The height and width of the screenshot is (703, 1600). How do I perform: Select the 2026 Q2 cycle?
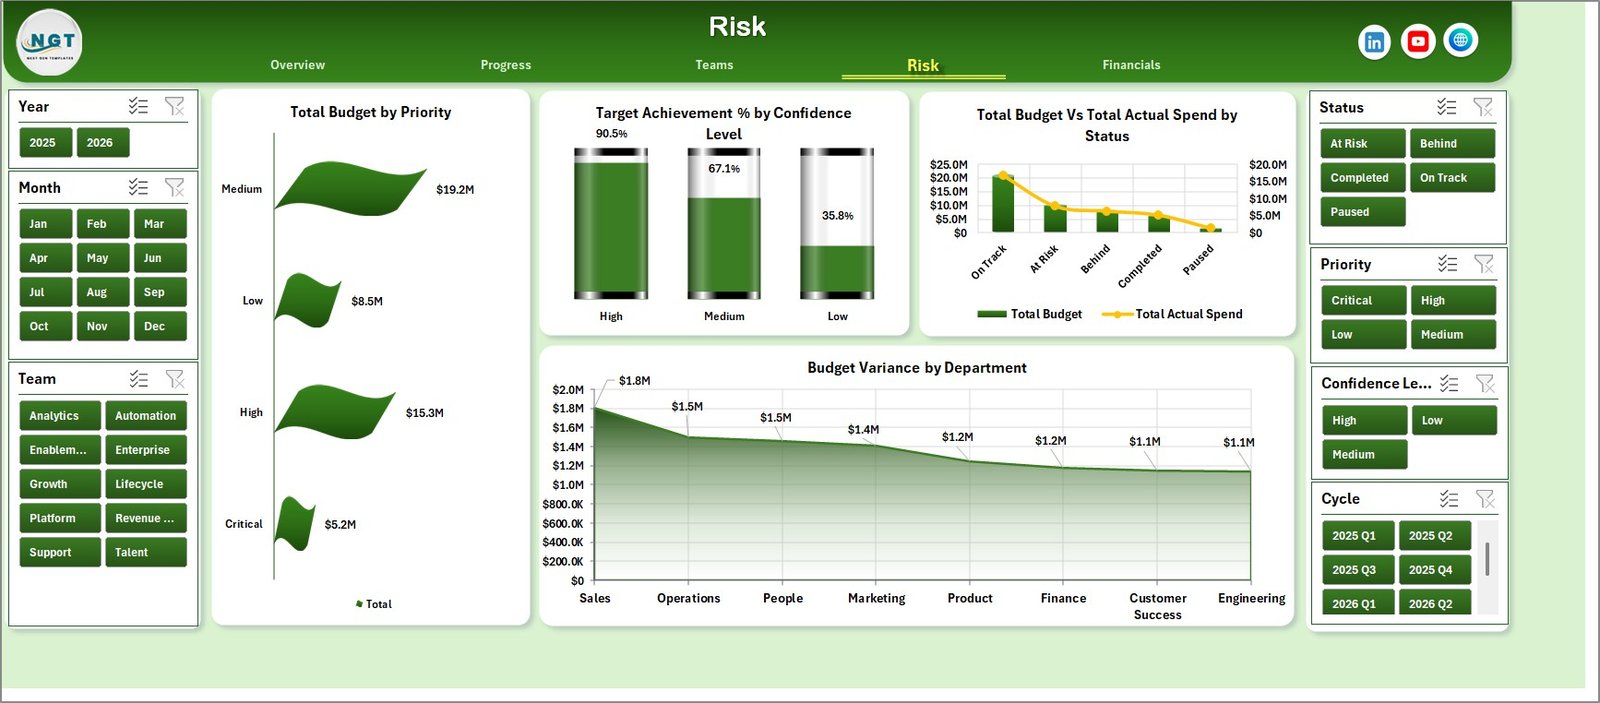pyautogui.click(x=1435, y=604)
